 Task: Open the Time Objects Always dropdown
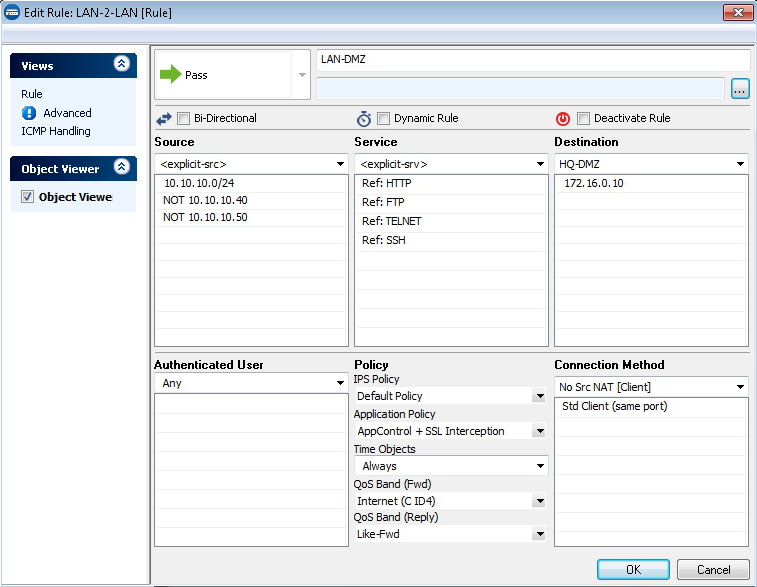coord(540,466)
